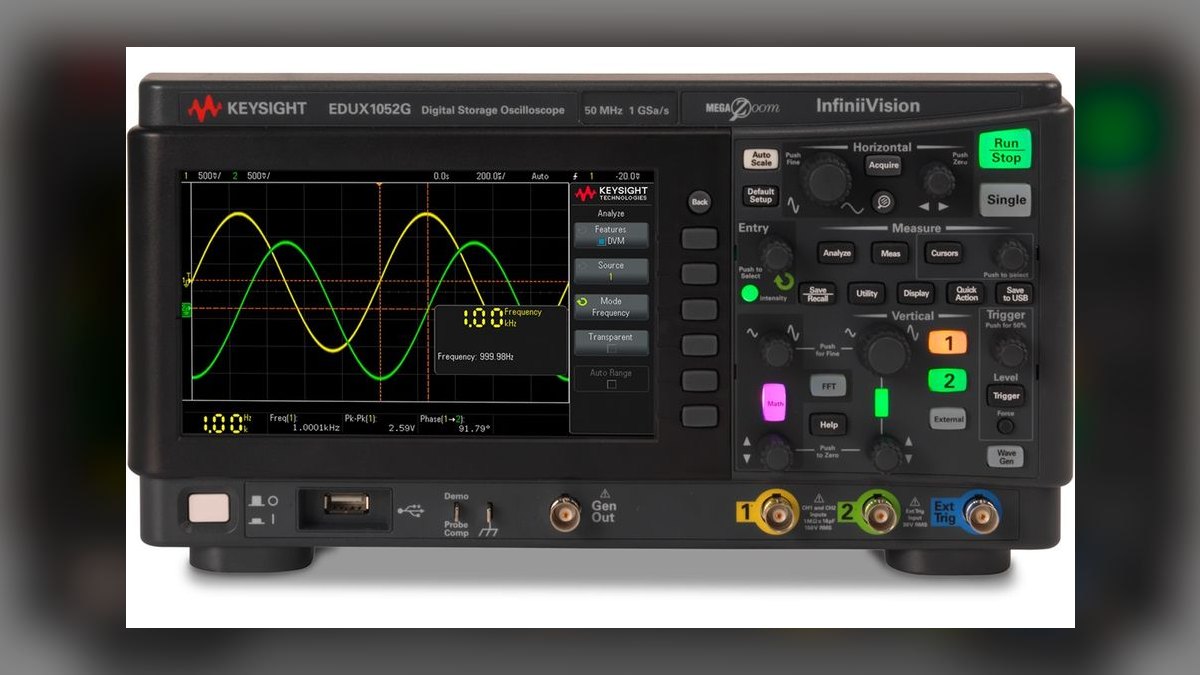Select the orange trigger time marker at top
Viewport: 1200px width, 675px height.
pos(380,186)
